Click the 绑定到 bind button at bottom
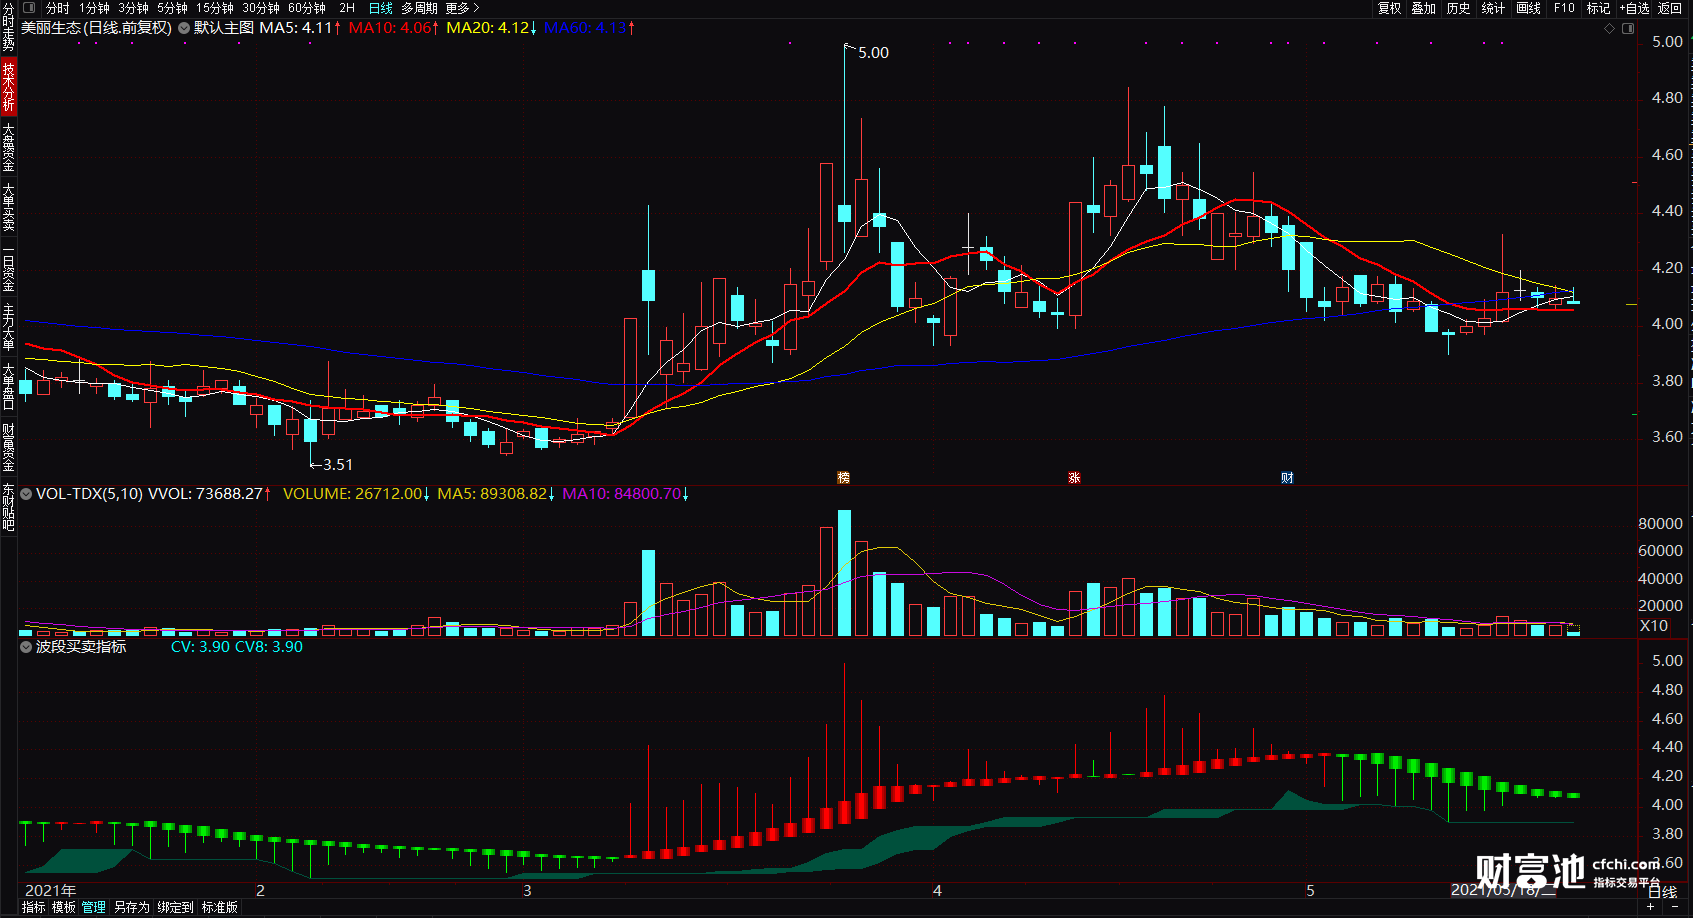The height and width of the screenshot is (918, 1693). [x=175, y=907]
